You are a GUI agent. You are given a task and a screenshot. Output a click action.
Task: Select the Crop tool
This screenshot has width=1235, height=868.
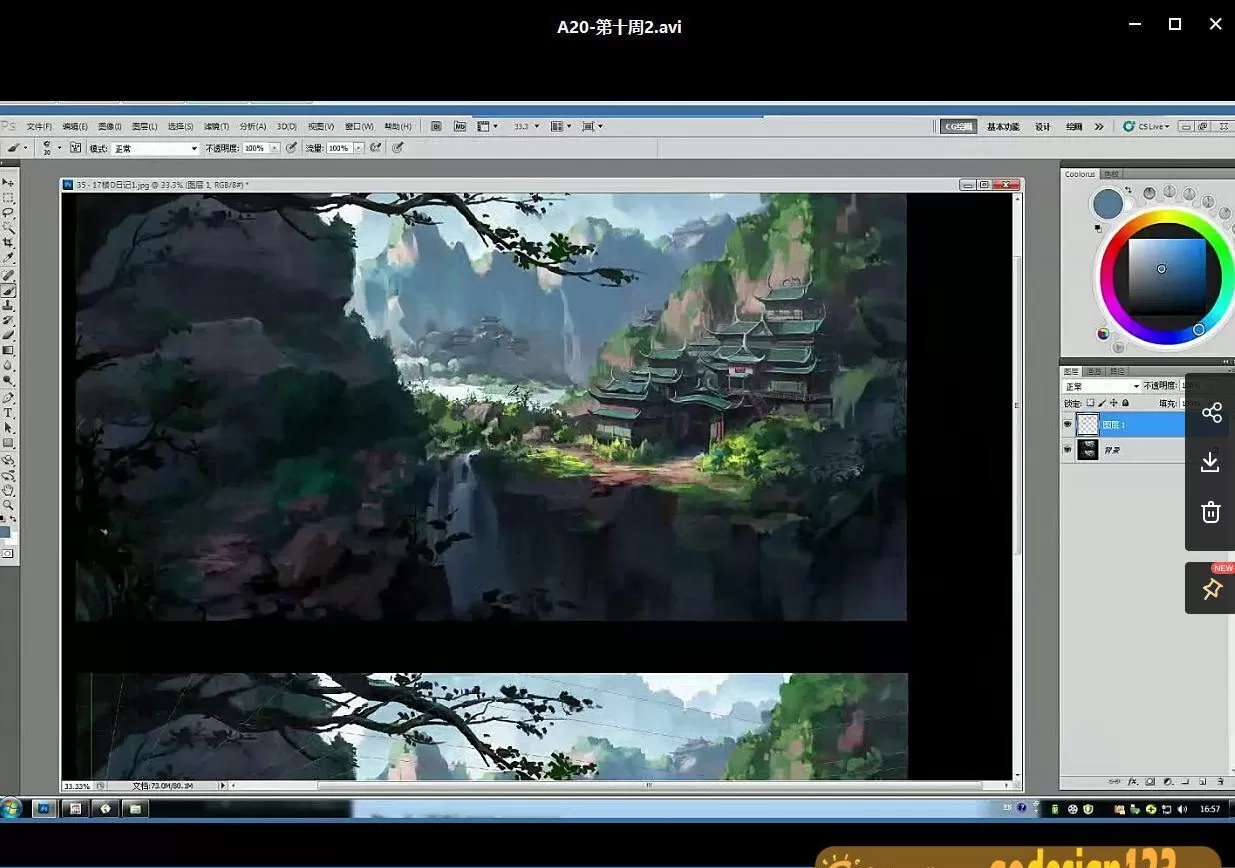8,243
